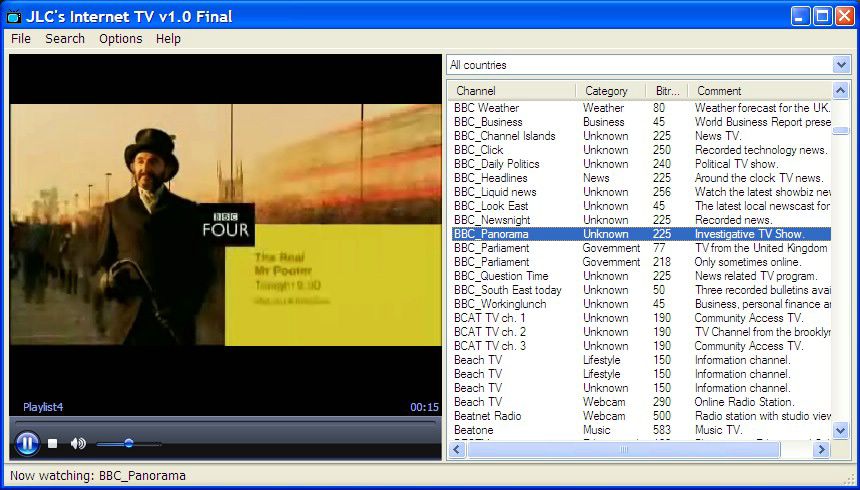Open the Help menu
This screenshot has width=860, height=490.
pos(168,39)
